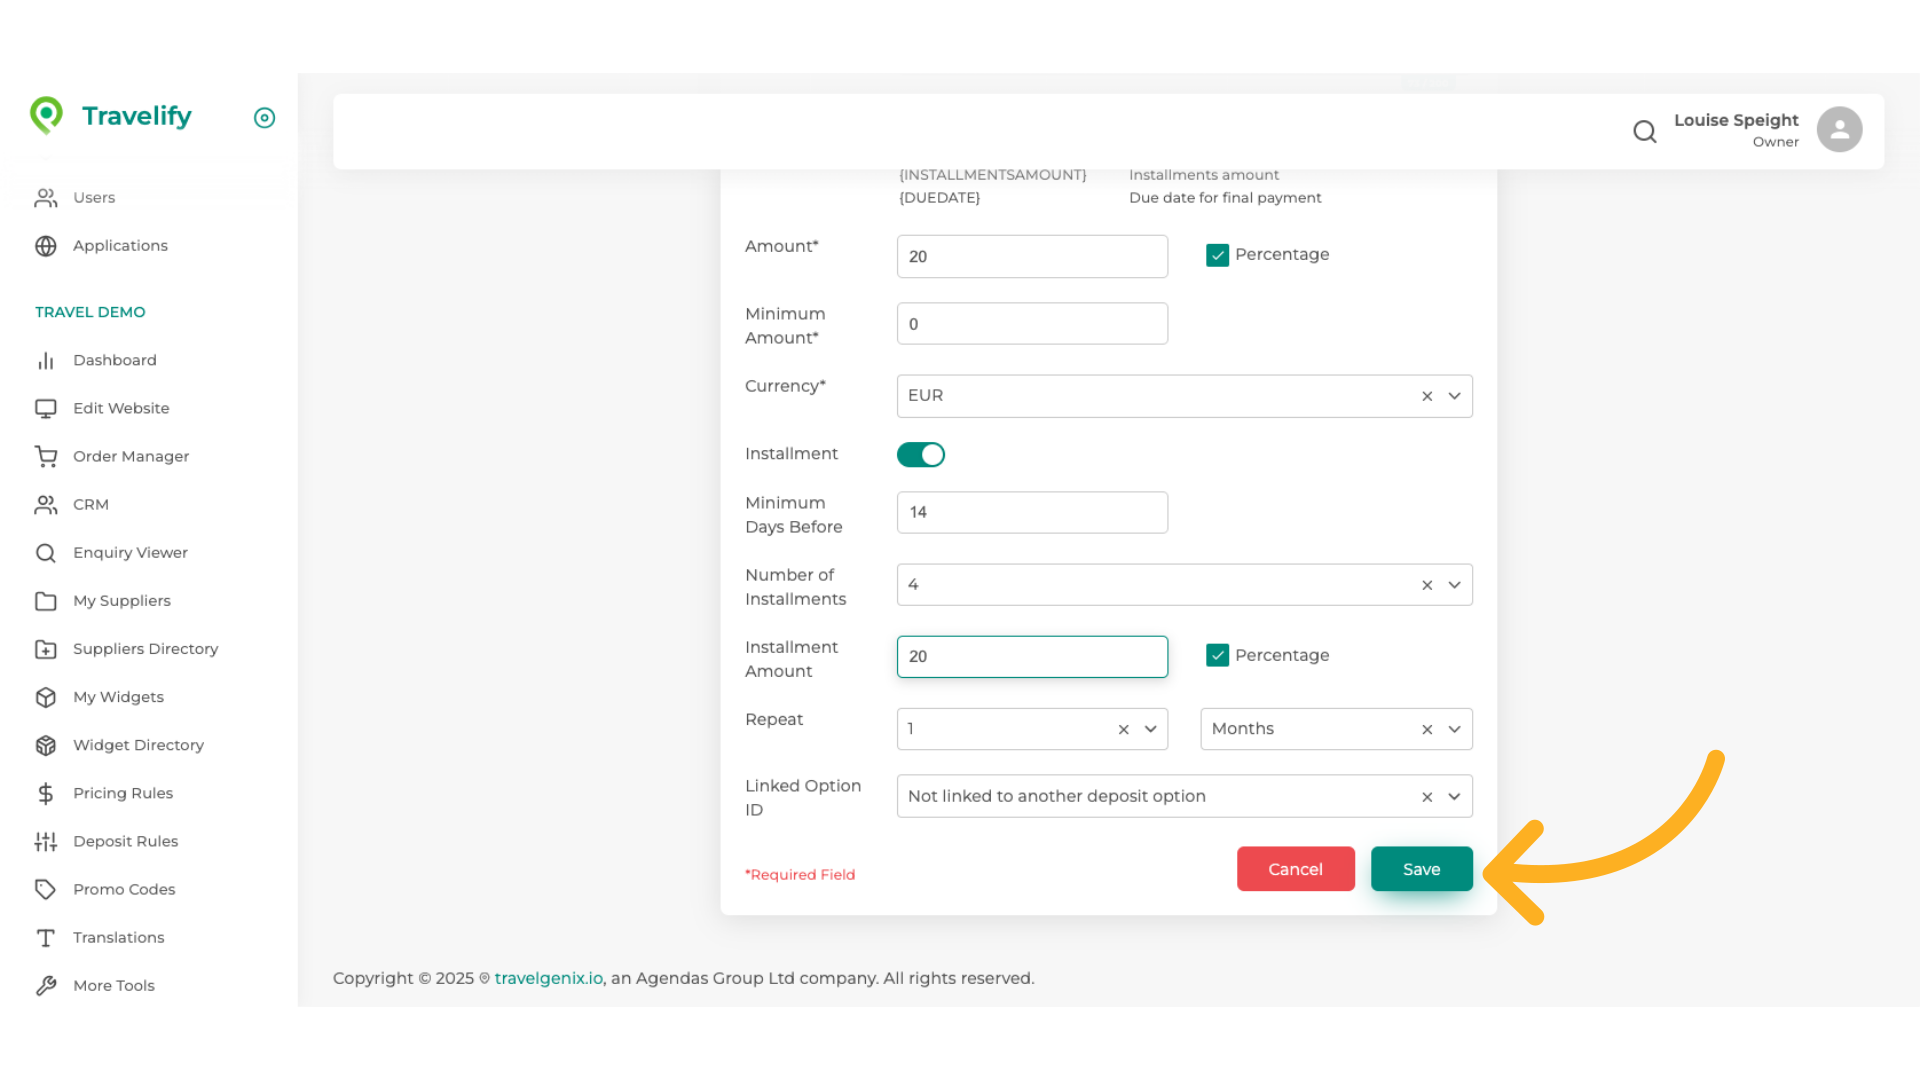Image resolution: width=1920 pixels, height=1080 pixels.
Task: Click the Promo Codes tag icon
Action: tap(46, 889)
